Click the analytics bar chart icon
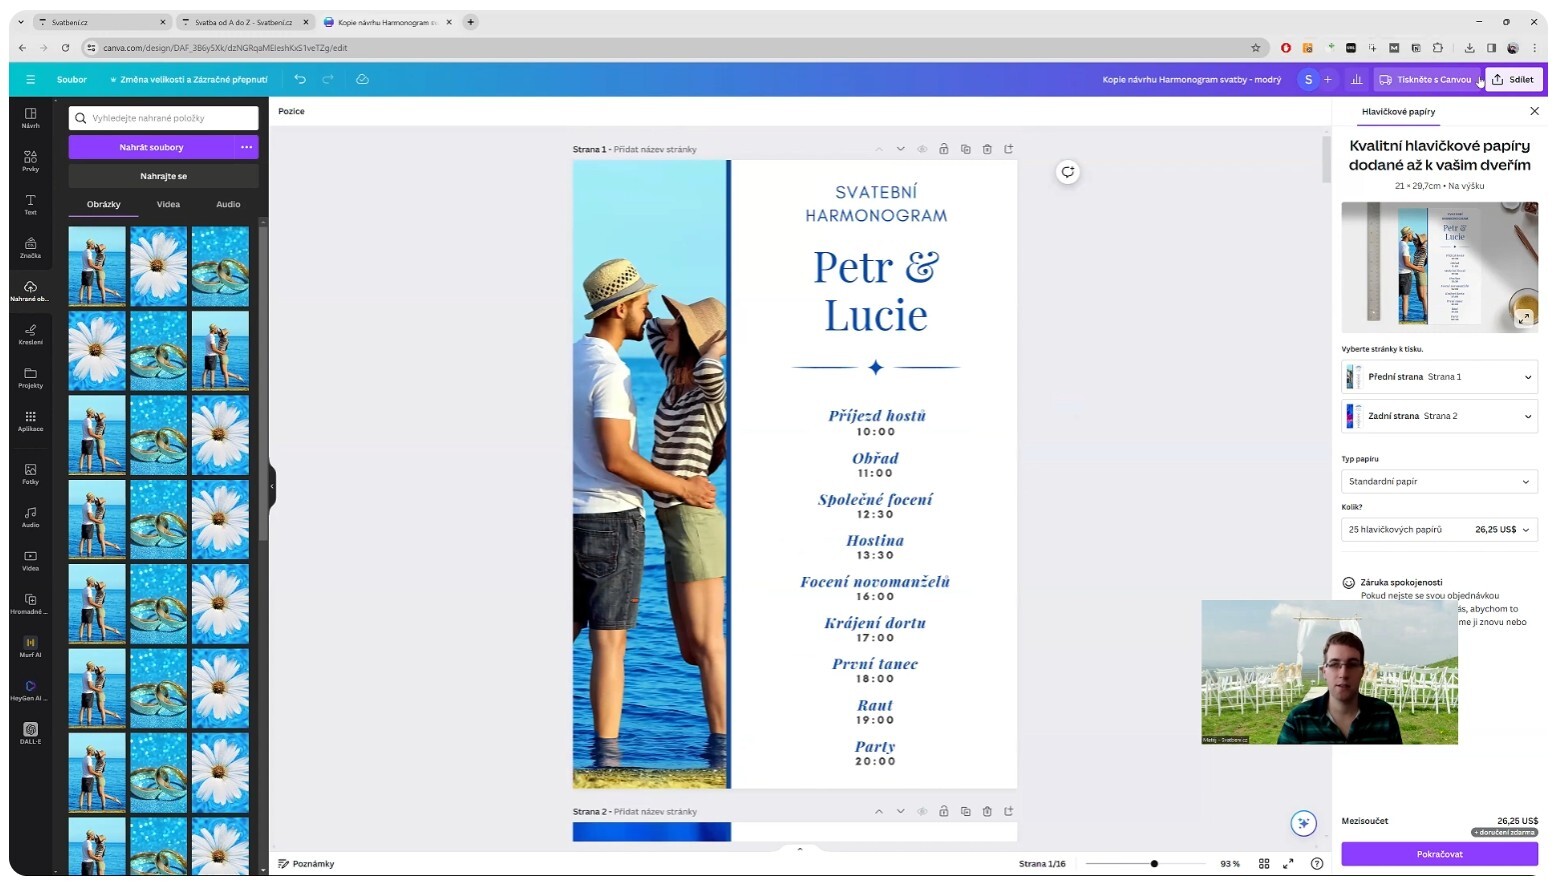This screenshot has height=886, width=1557. click(1356, 79)
